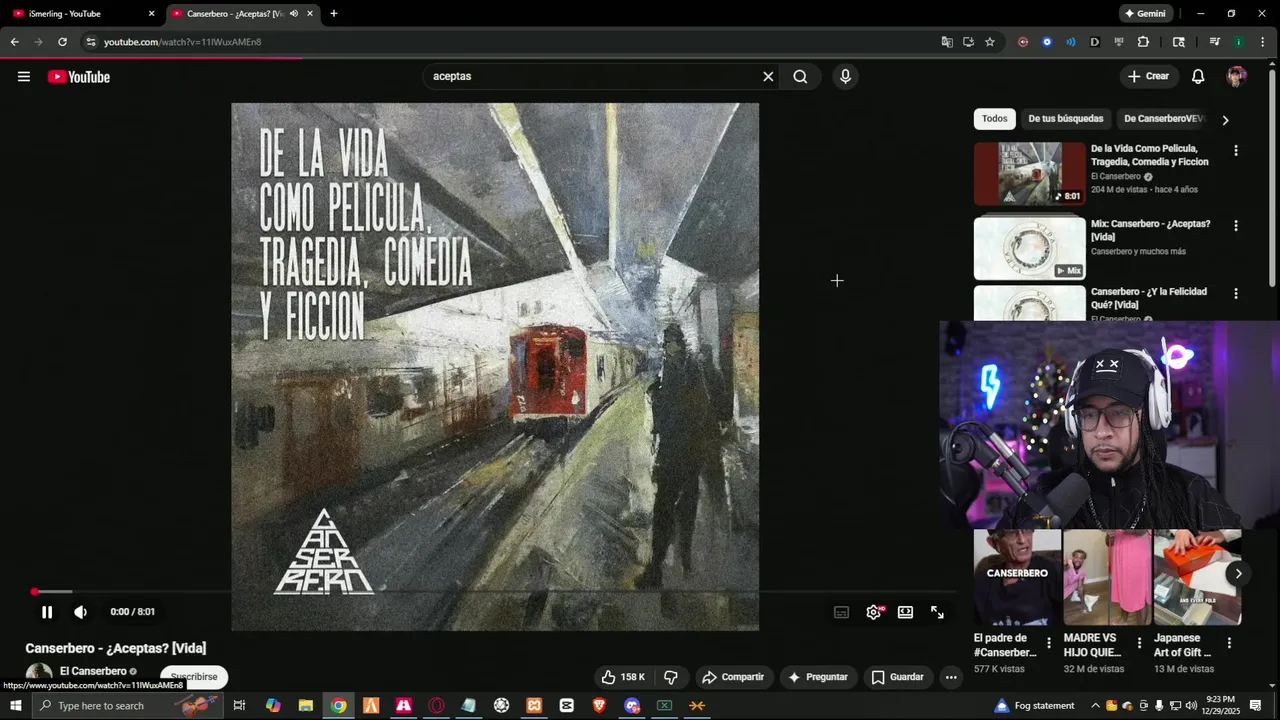
Task: Enter full screen mode
Action: (937, 612)
